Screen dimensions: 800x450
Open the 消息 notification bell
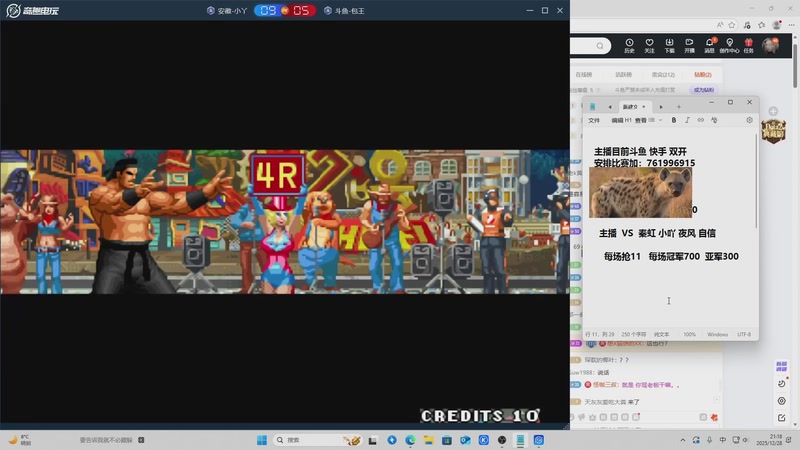coord(709,45)
